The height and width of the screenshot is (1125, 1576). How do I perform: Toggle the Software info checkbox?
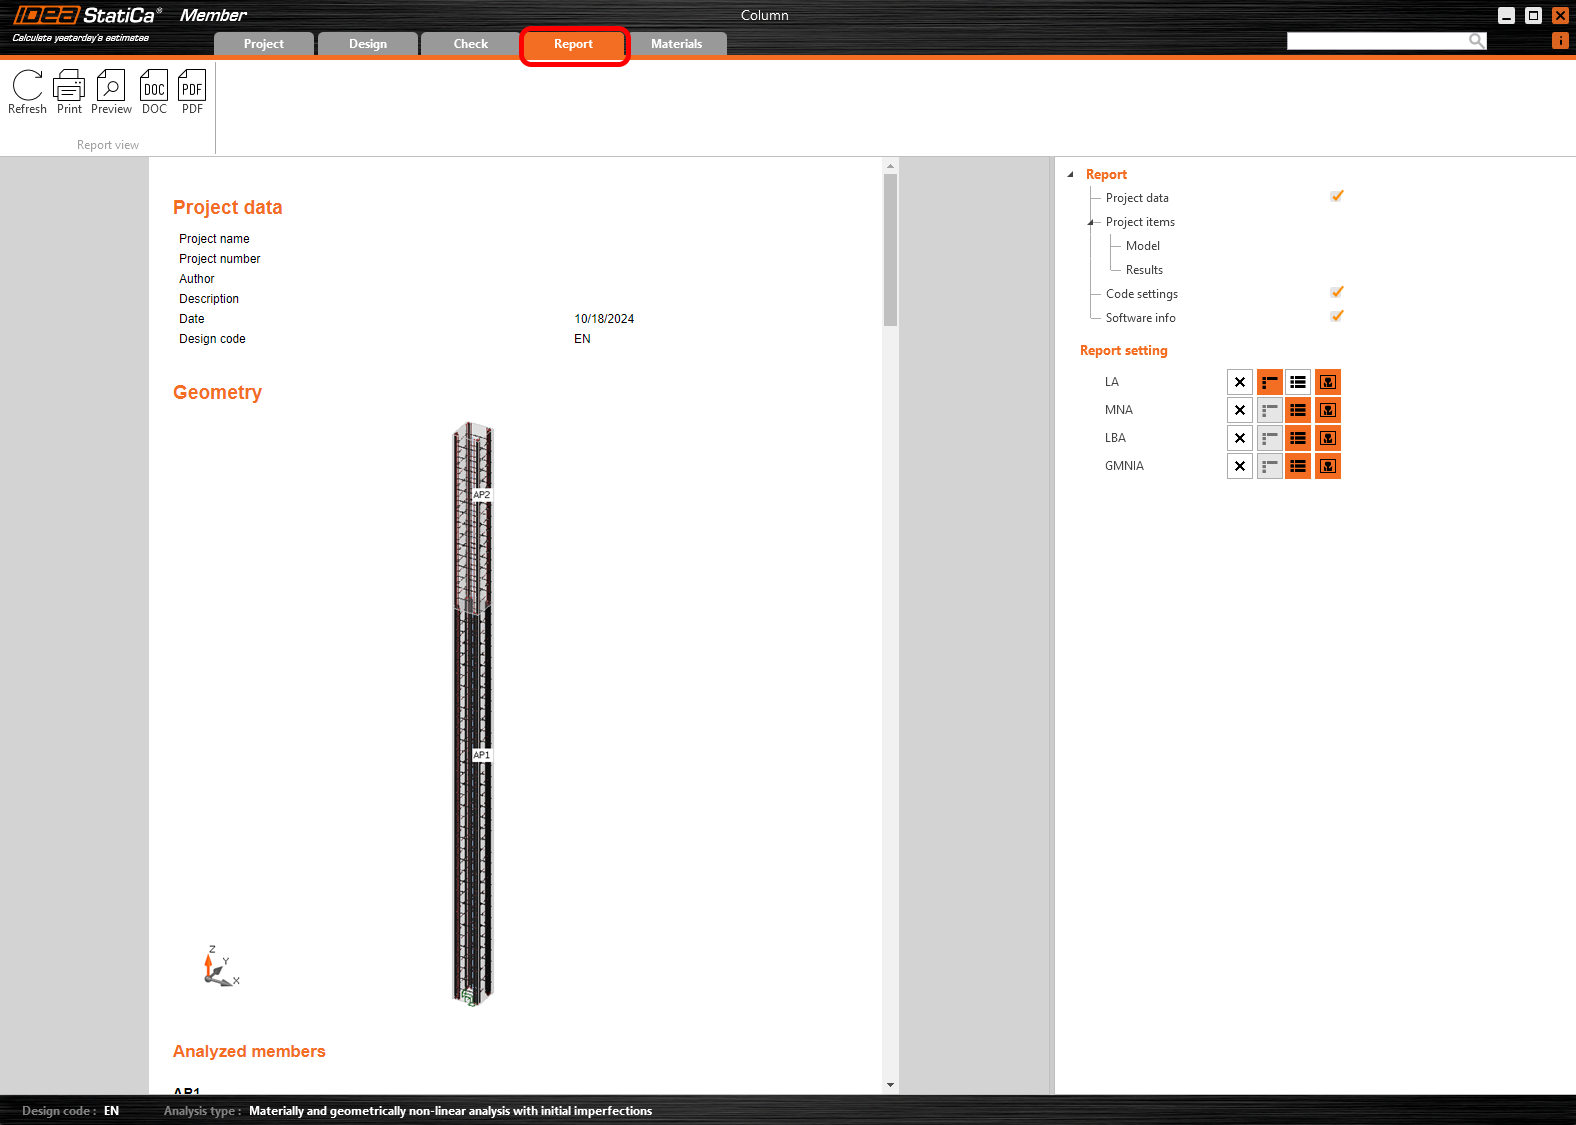coord(1337,316)
